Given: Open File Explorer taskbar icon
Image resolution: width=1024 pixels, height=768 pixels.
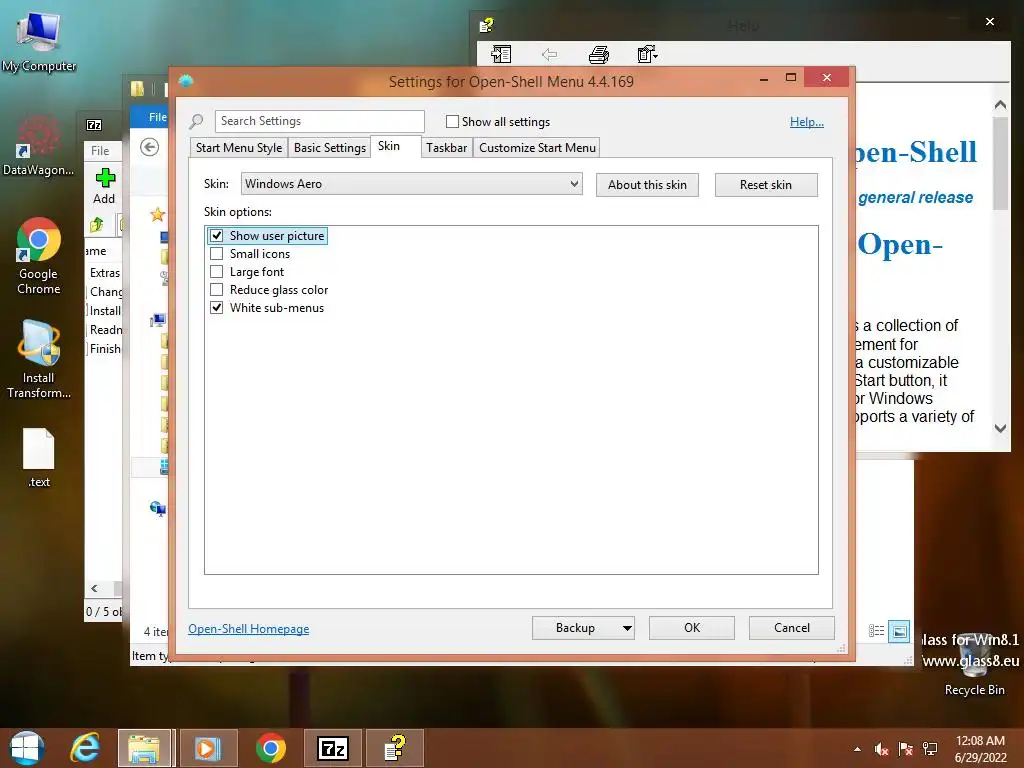Looking at the screenshot, I should pos(144,748).
